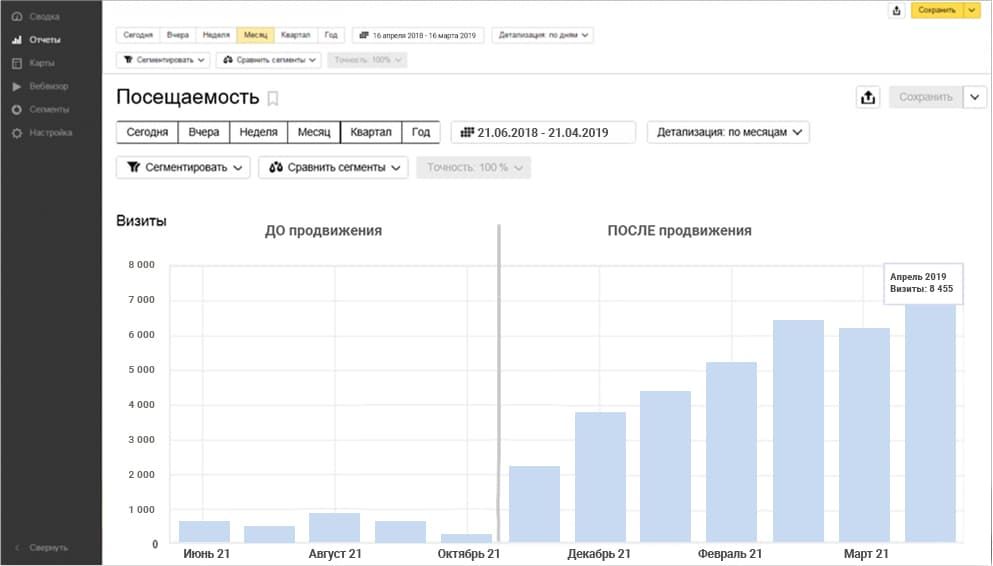Viewport: 993px width, 566px height.
Task: Open large Точность: 100 % dropdown
Action: (473, 168)
